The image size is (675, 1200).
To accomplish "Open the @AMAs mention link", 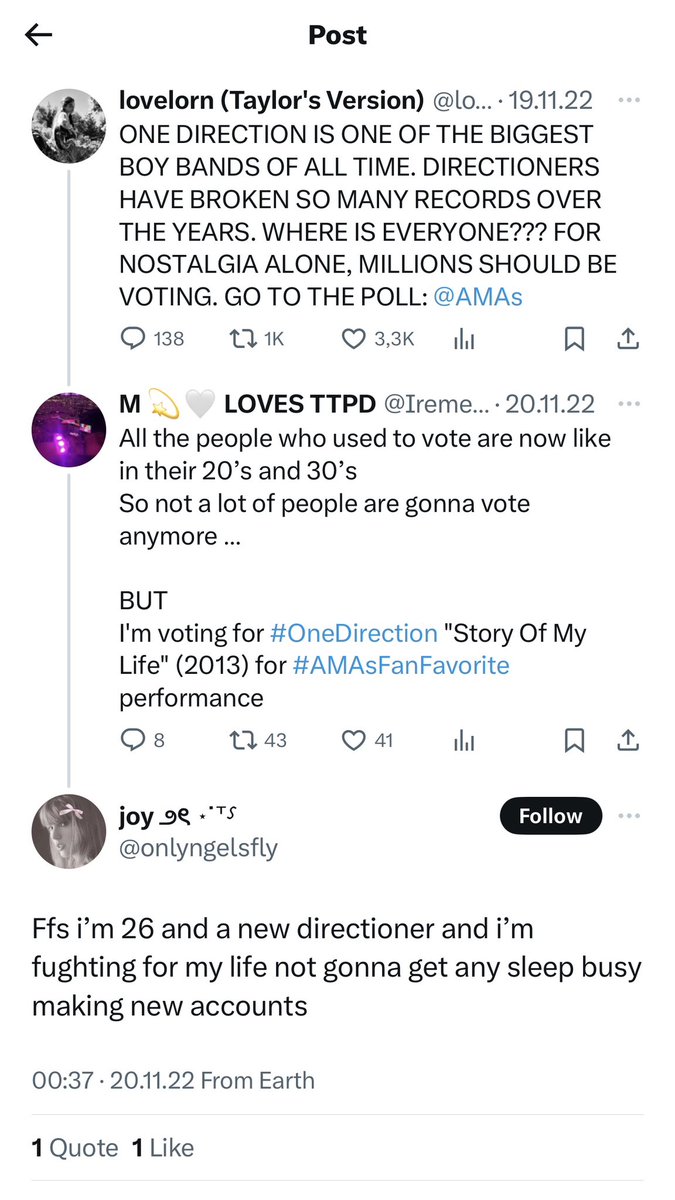I will click(x=479, y=296).
